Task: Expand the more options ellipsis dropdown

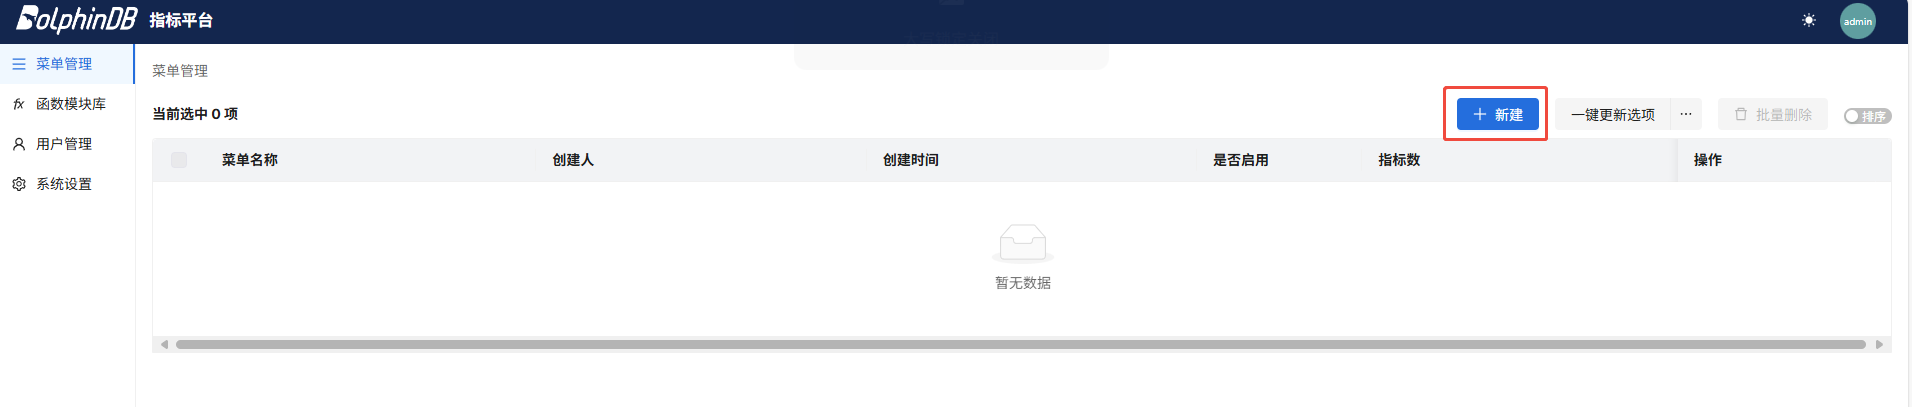Action: pyautogui.click(x=1686, y=114)
